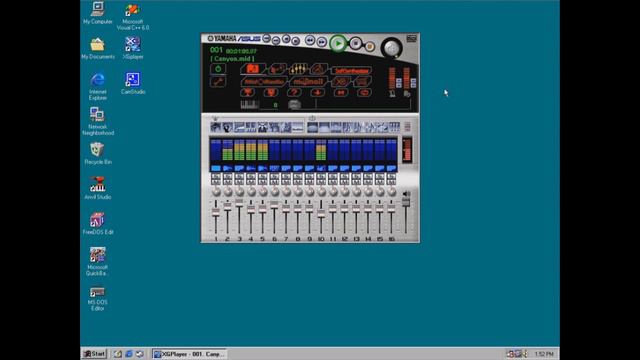640x360 pixels.
Task: Click the channel 3 volume fader
Action: (x=239, y=202)
